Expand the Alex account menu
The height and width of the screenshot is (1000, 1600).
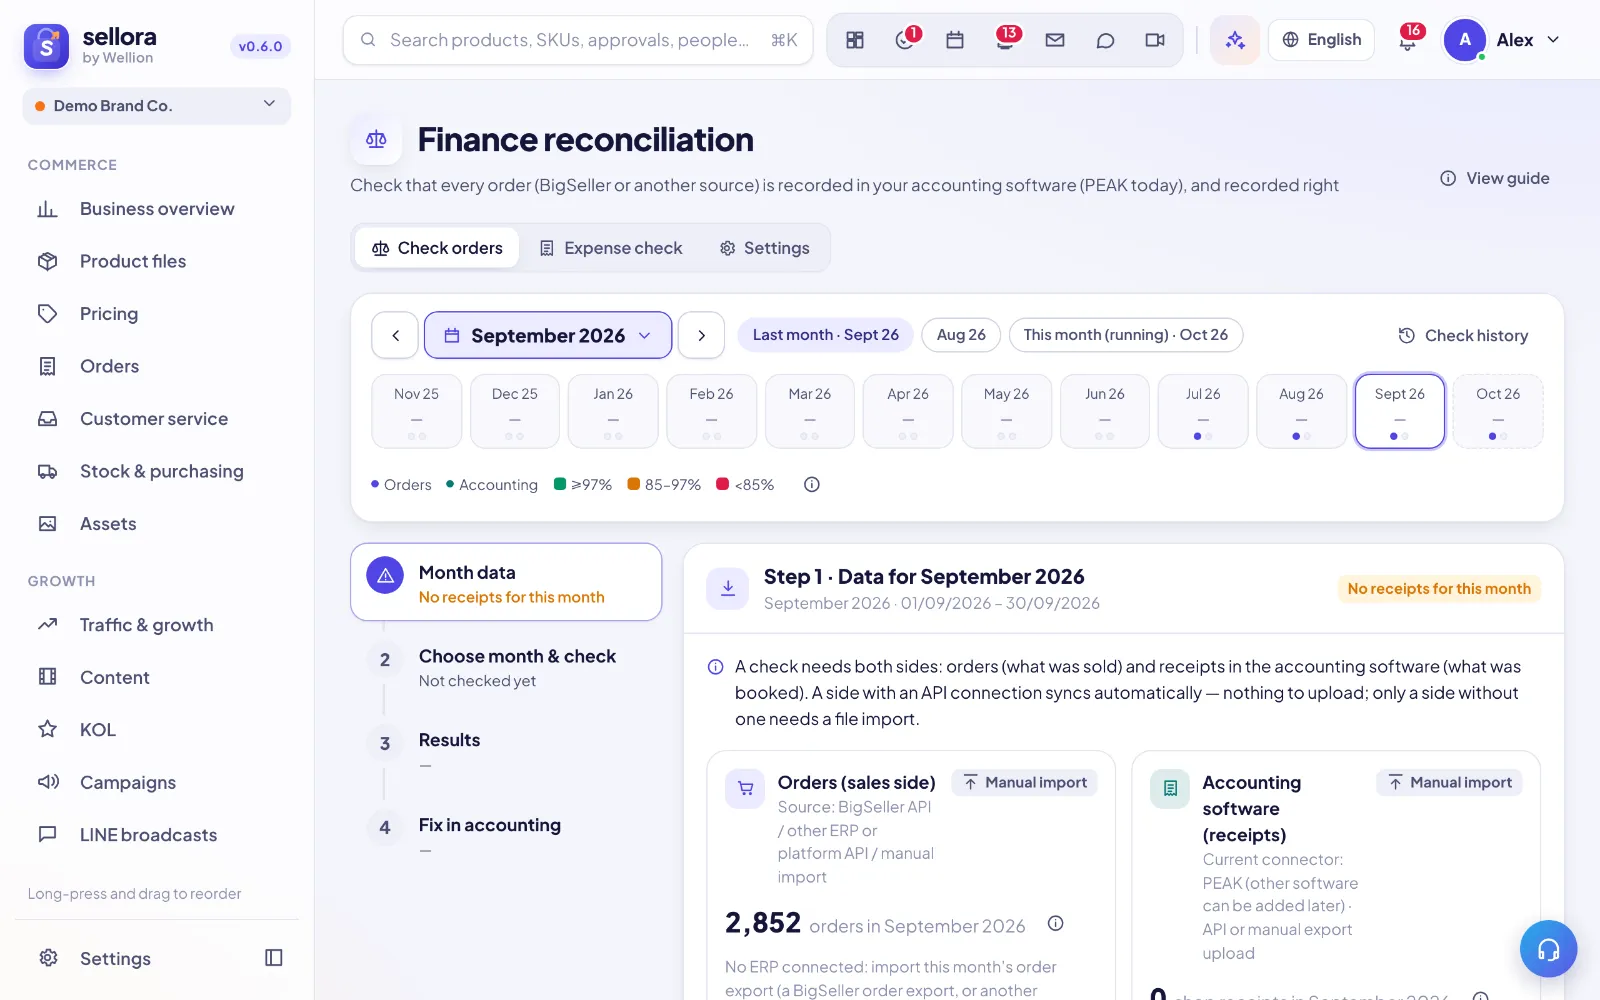click(x=1502, y=40)
